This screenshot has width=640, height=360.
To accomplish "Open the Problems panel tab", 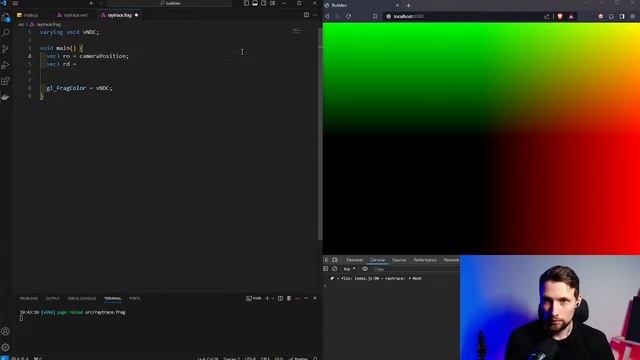I will (x=29, y=298).
